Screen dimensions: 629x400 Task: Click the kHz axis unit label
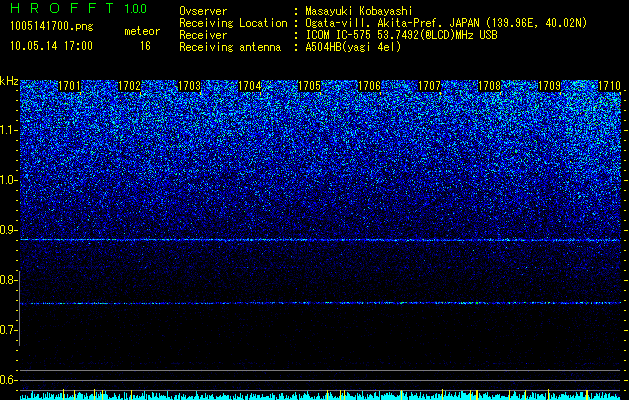point(9,81)
